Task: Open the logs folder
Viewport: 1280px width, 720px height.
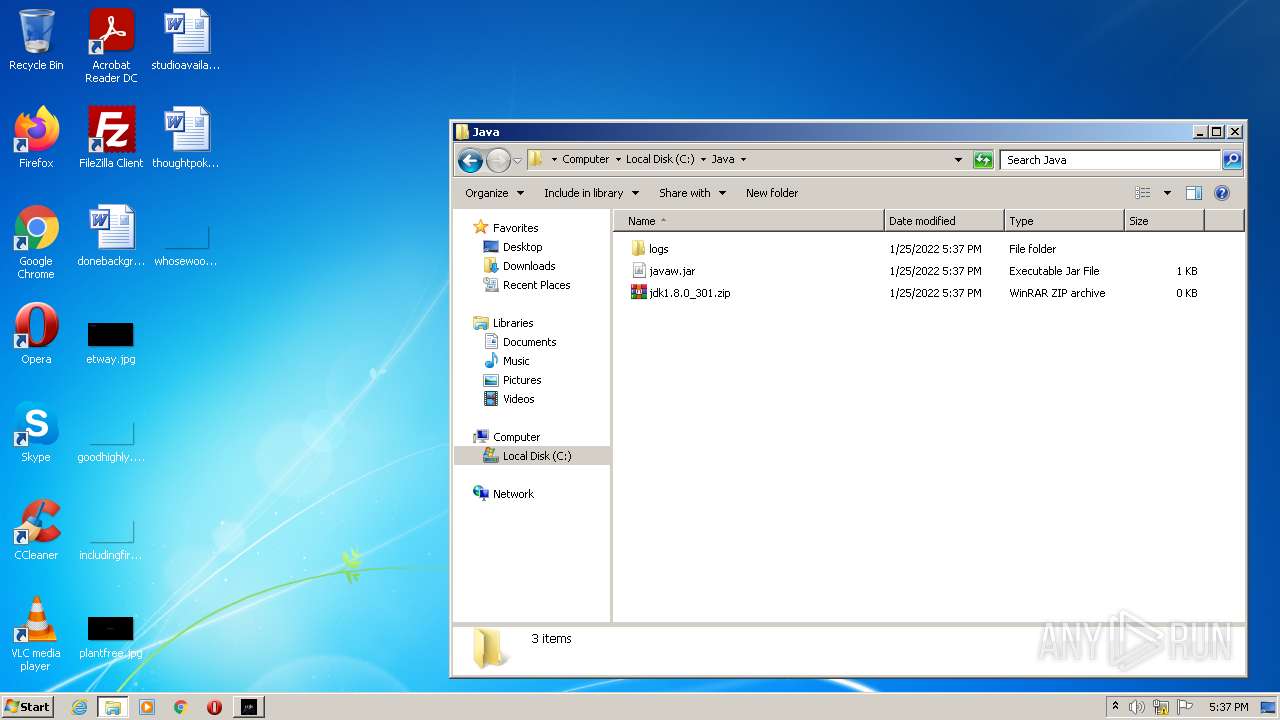Action: [x=658, y=249]
